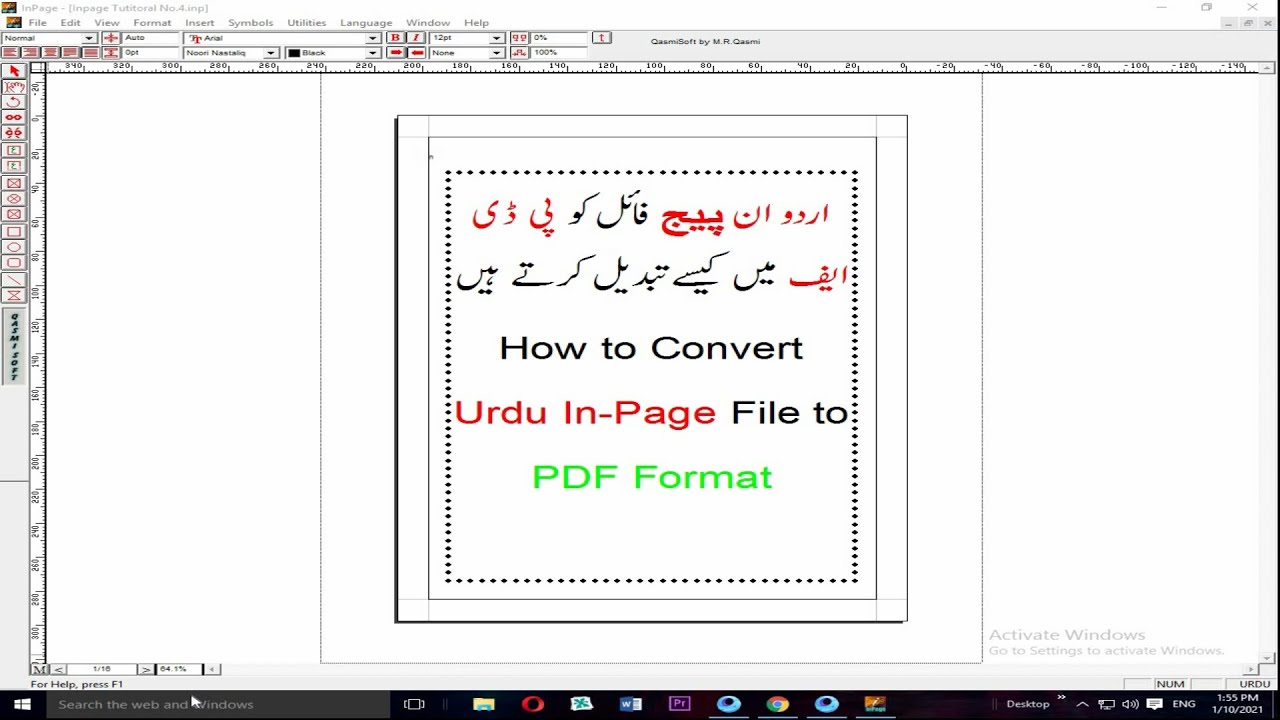Image resolution: width=1280 pixels, height=720 pixels.
Task: Click the URDU status bar indicator
Action: point(1254,684)
